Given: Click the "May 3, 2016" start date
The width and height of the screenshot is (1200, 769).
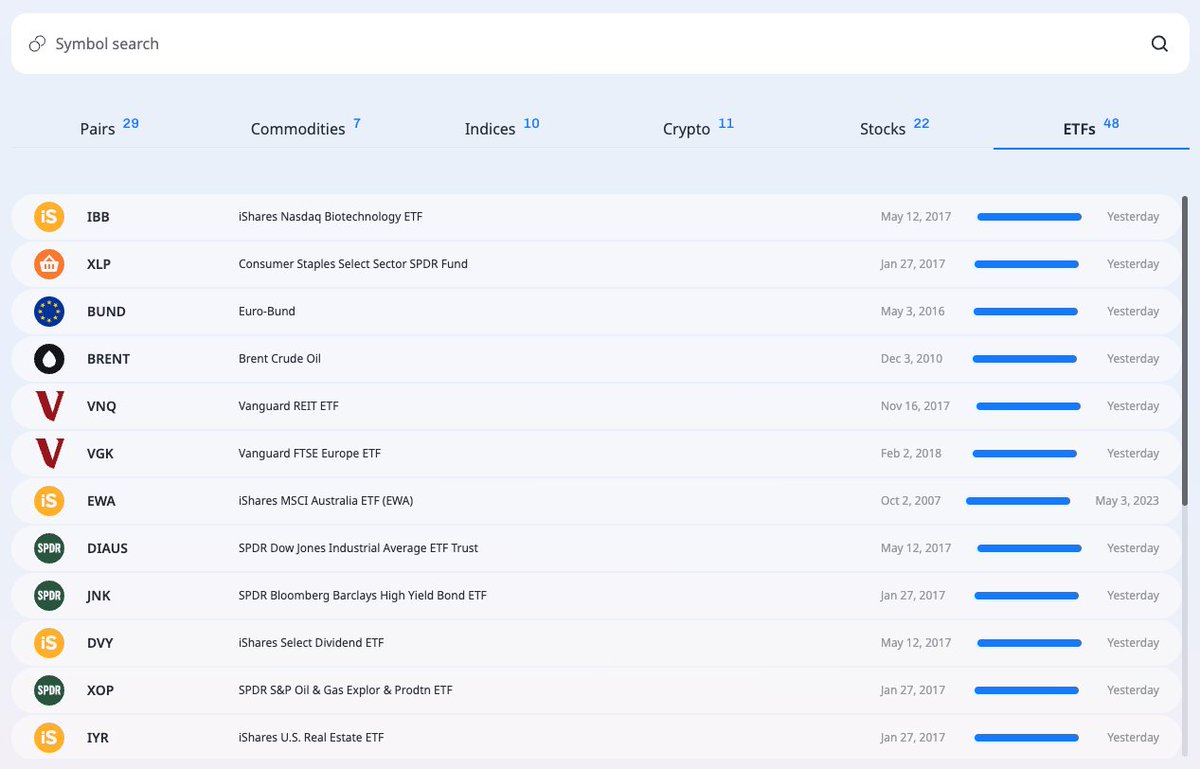Looking at the screenshot, I should (x=913, y=311).
